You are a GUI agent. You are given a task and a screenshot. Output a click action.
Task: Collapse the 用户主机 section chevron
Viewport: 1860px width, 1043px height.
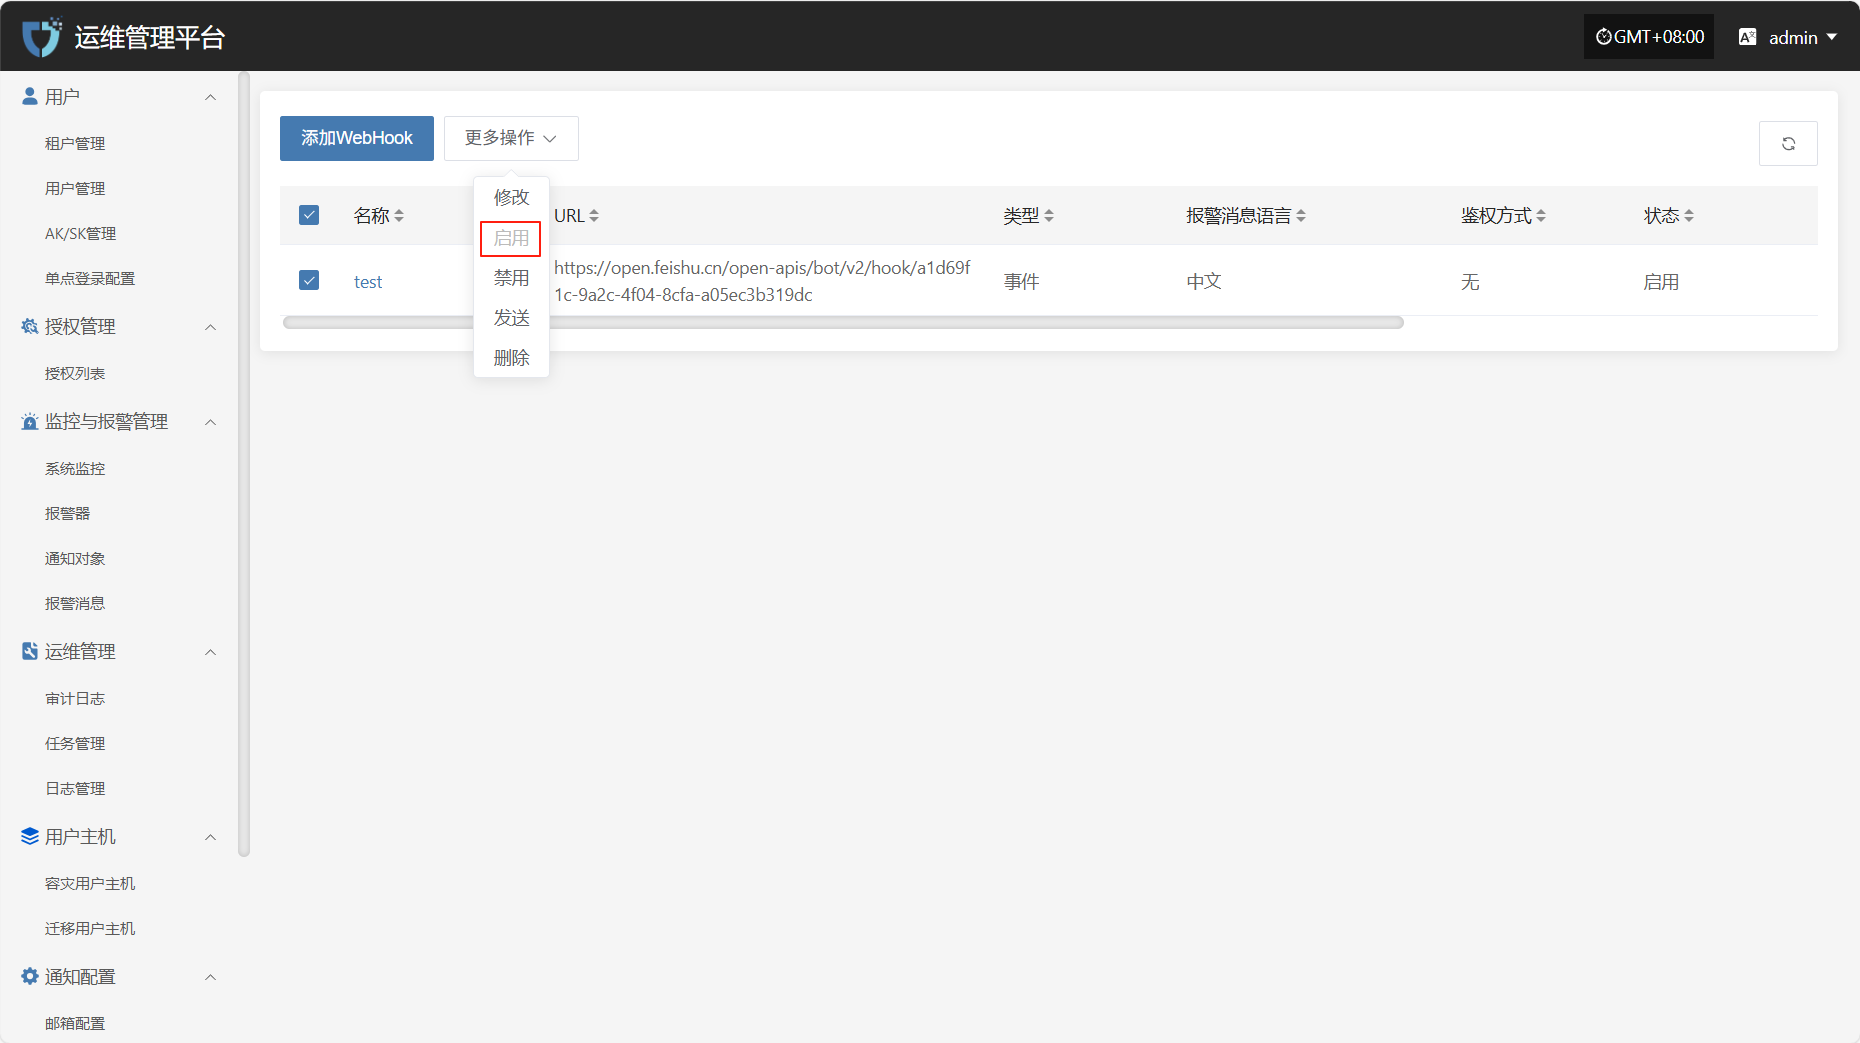click(210, 837)
